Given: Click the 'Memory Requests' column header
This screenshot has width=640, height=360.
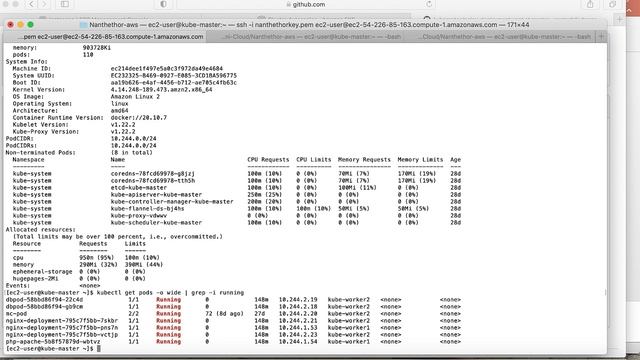Looking at the screenshot, I should click(364, 160).
